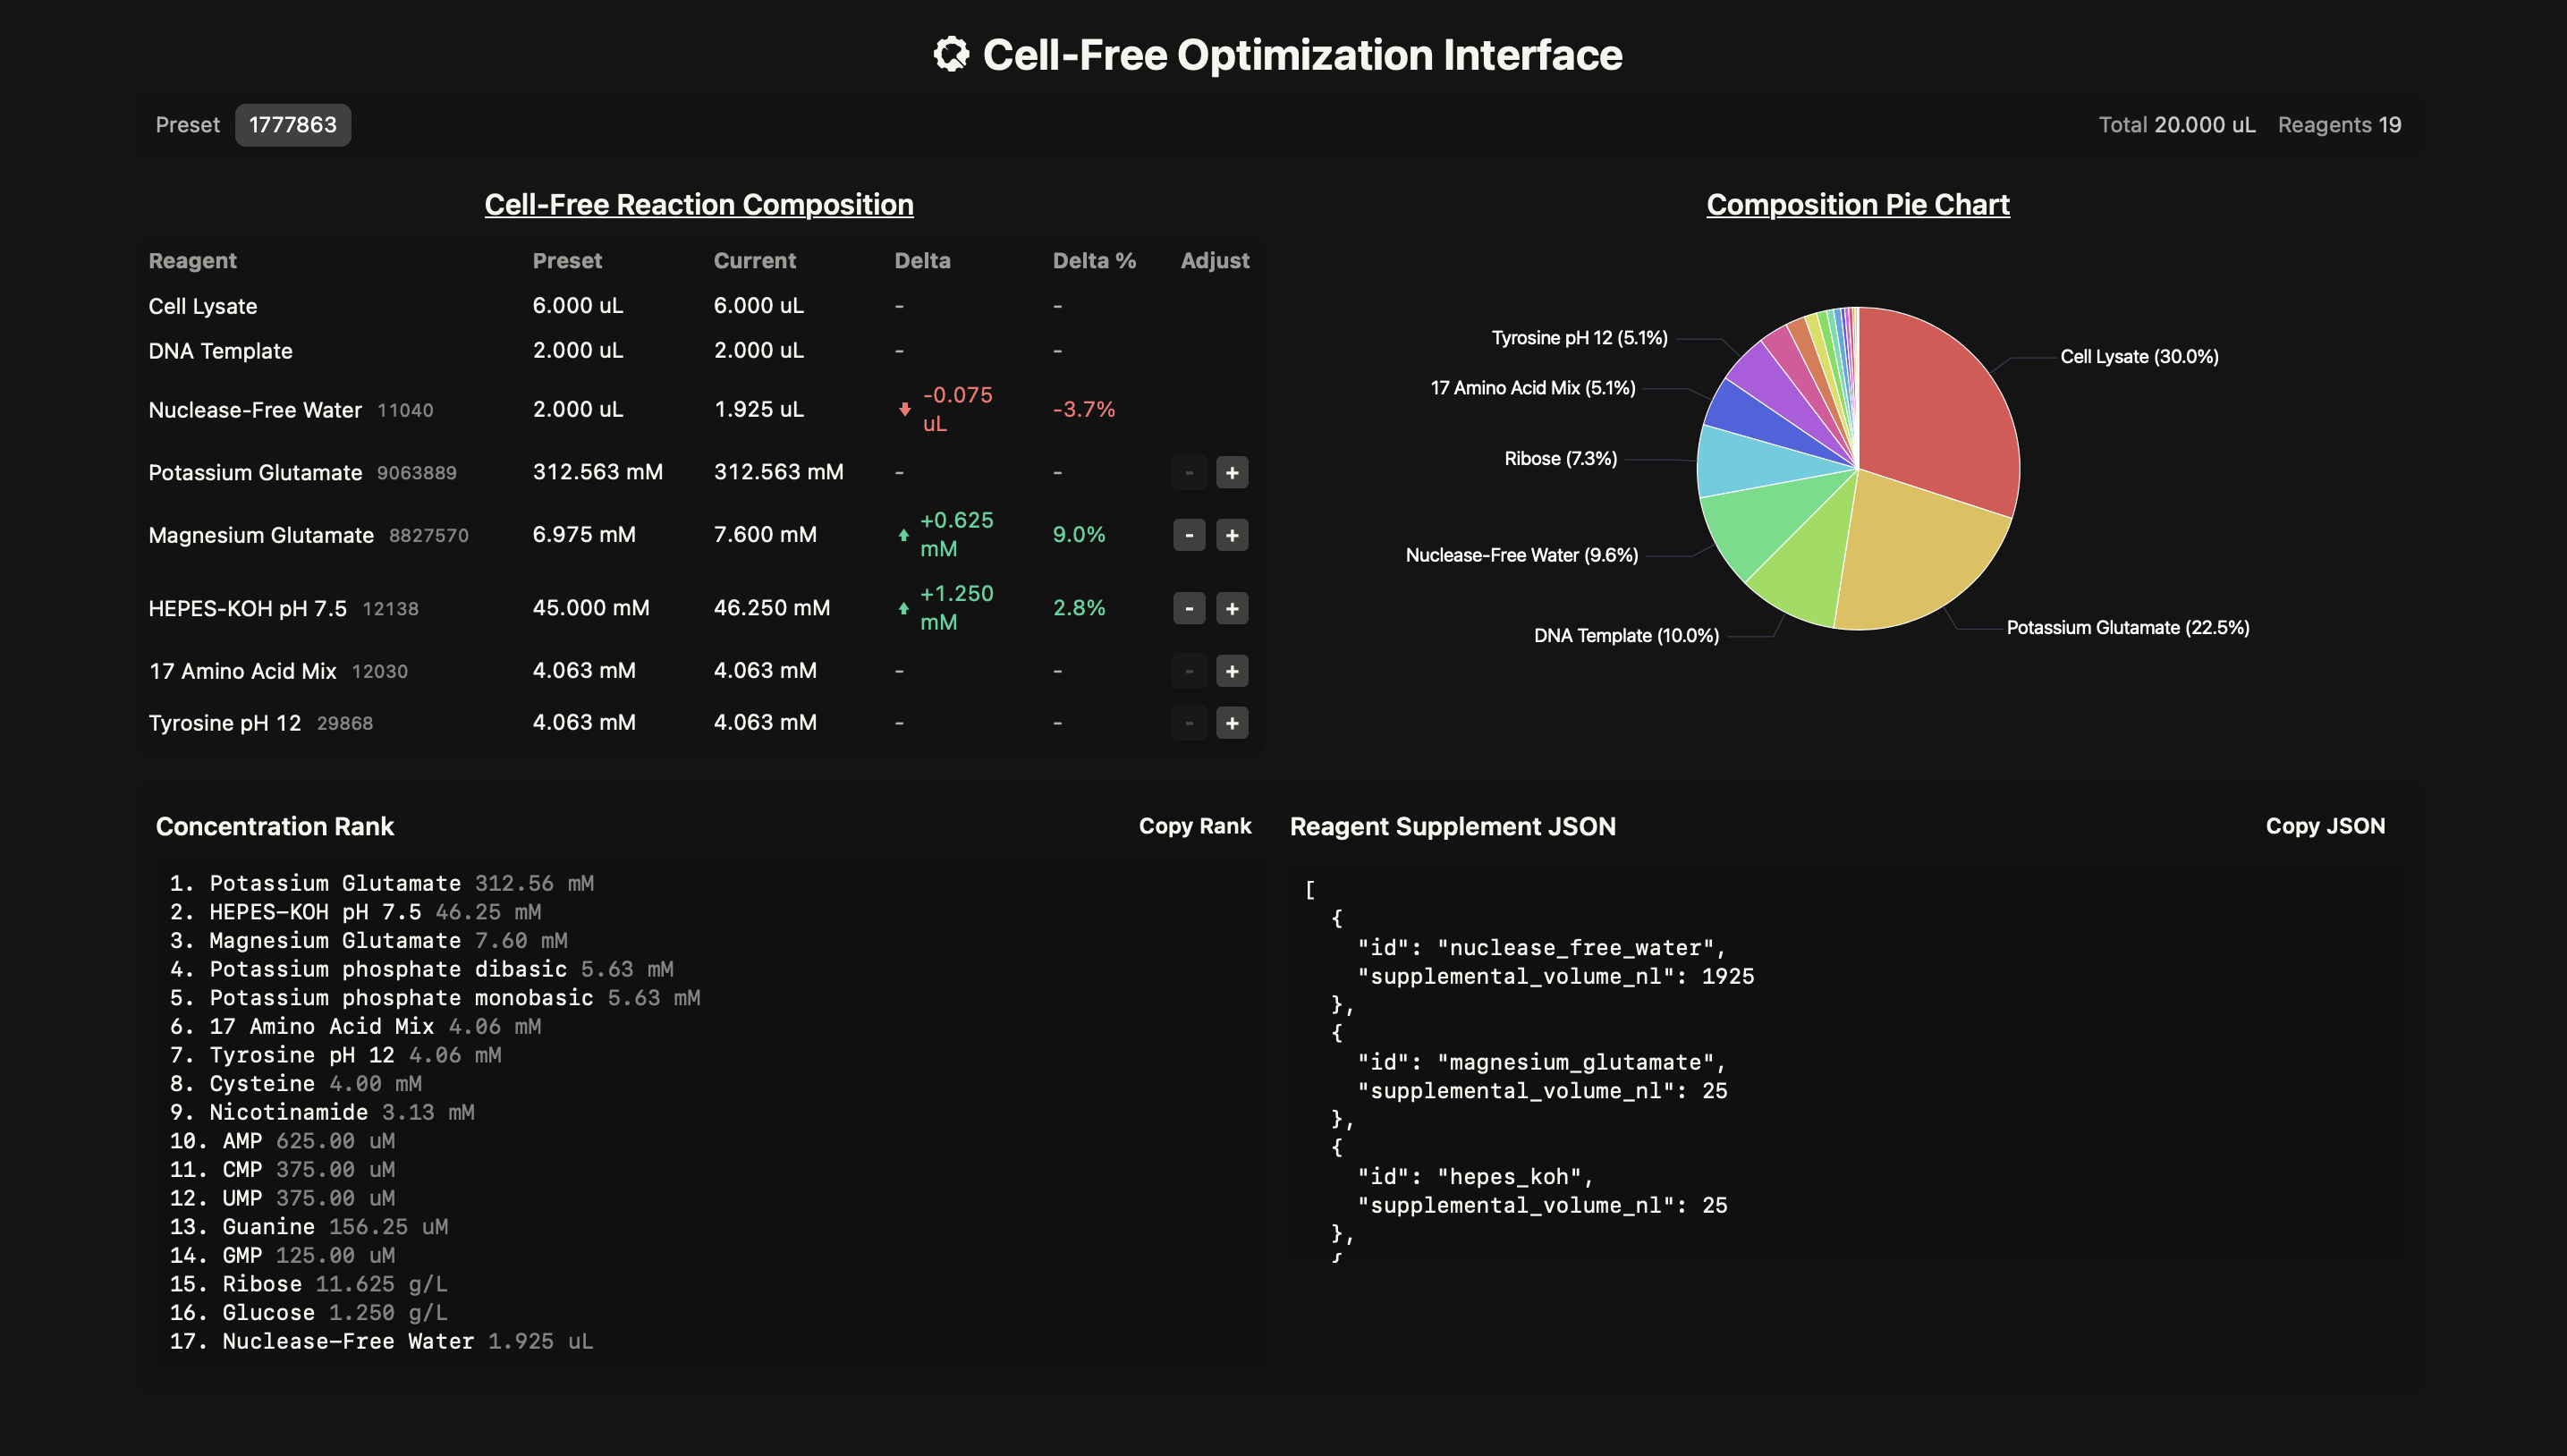Click the Copy Rank button

click(x=1195, y=826)
